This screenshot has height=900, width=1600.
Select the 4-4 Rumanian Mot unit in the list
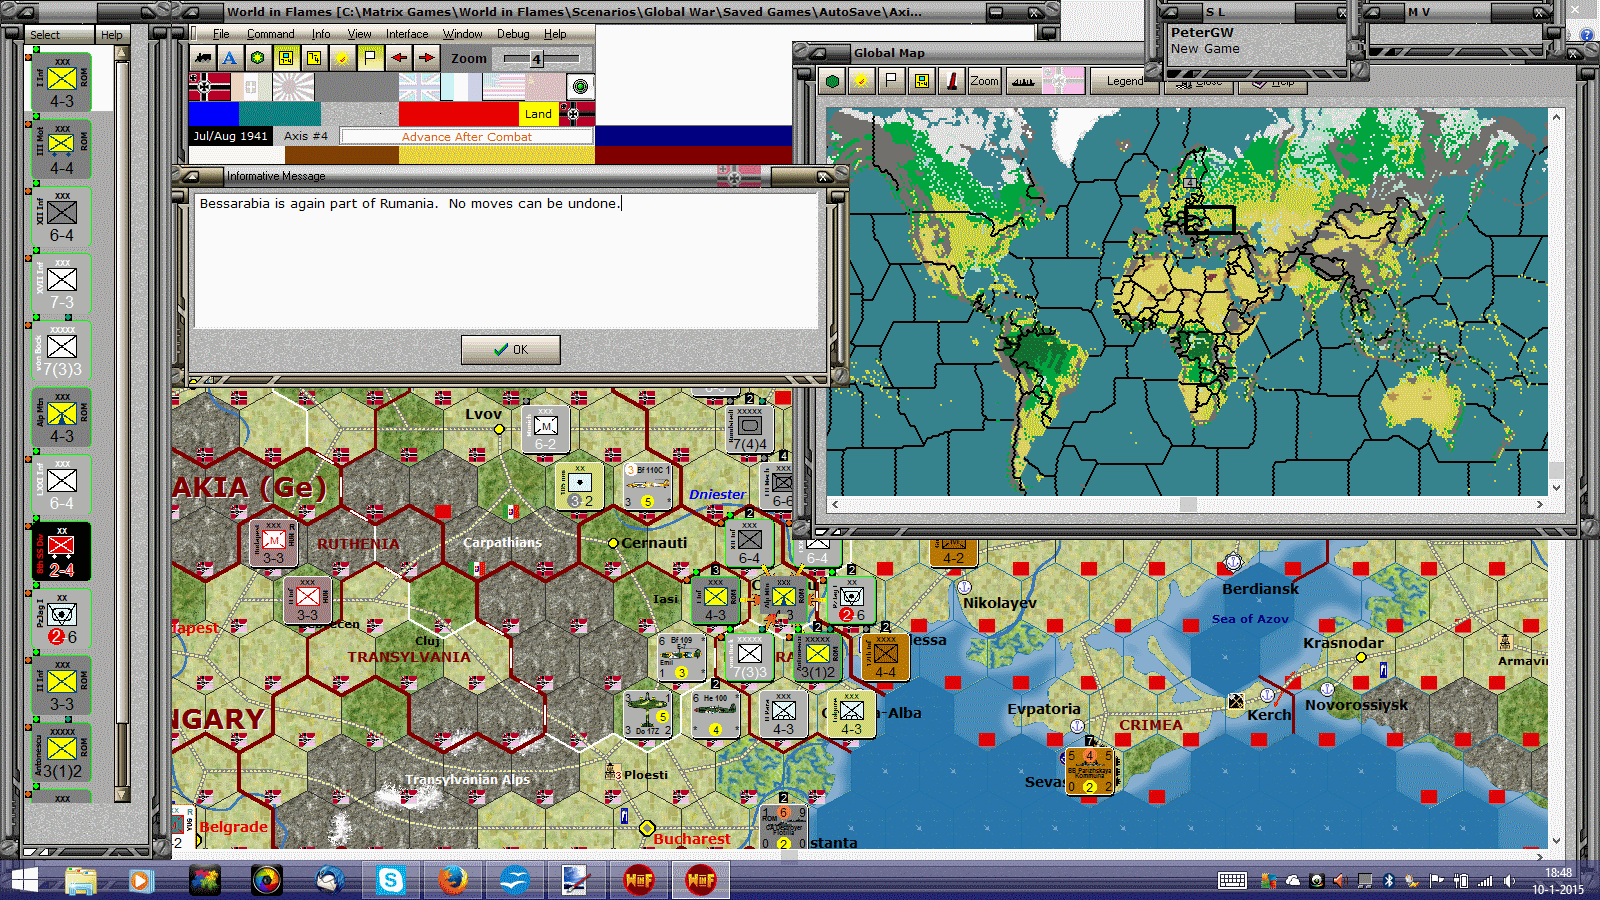tap(62, 149)
